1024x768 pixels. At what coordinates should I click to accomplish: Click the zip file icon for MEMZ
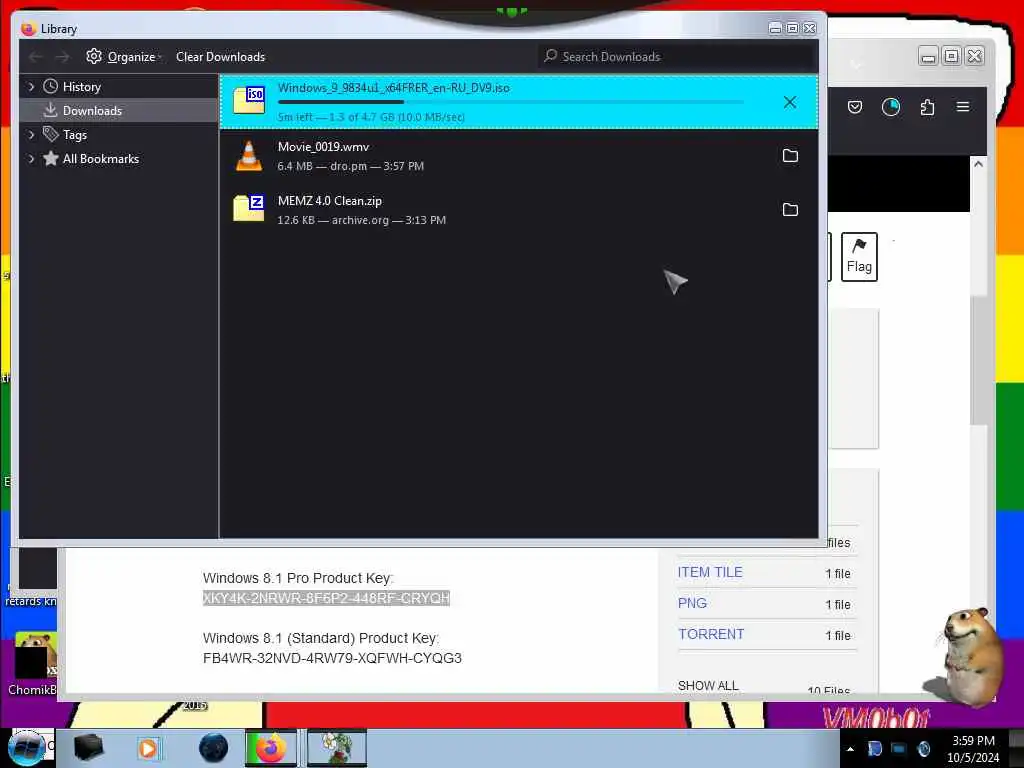tap(249, 209)
